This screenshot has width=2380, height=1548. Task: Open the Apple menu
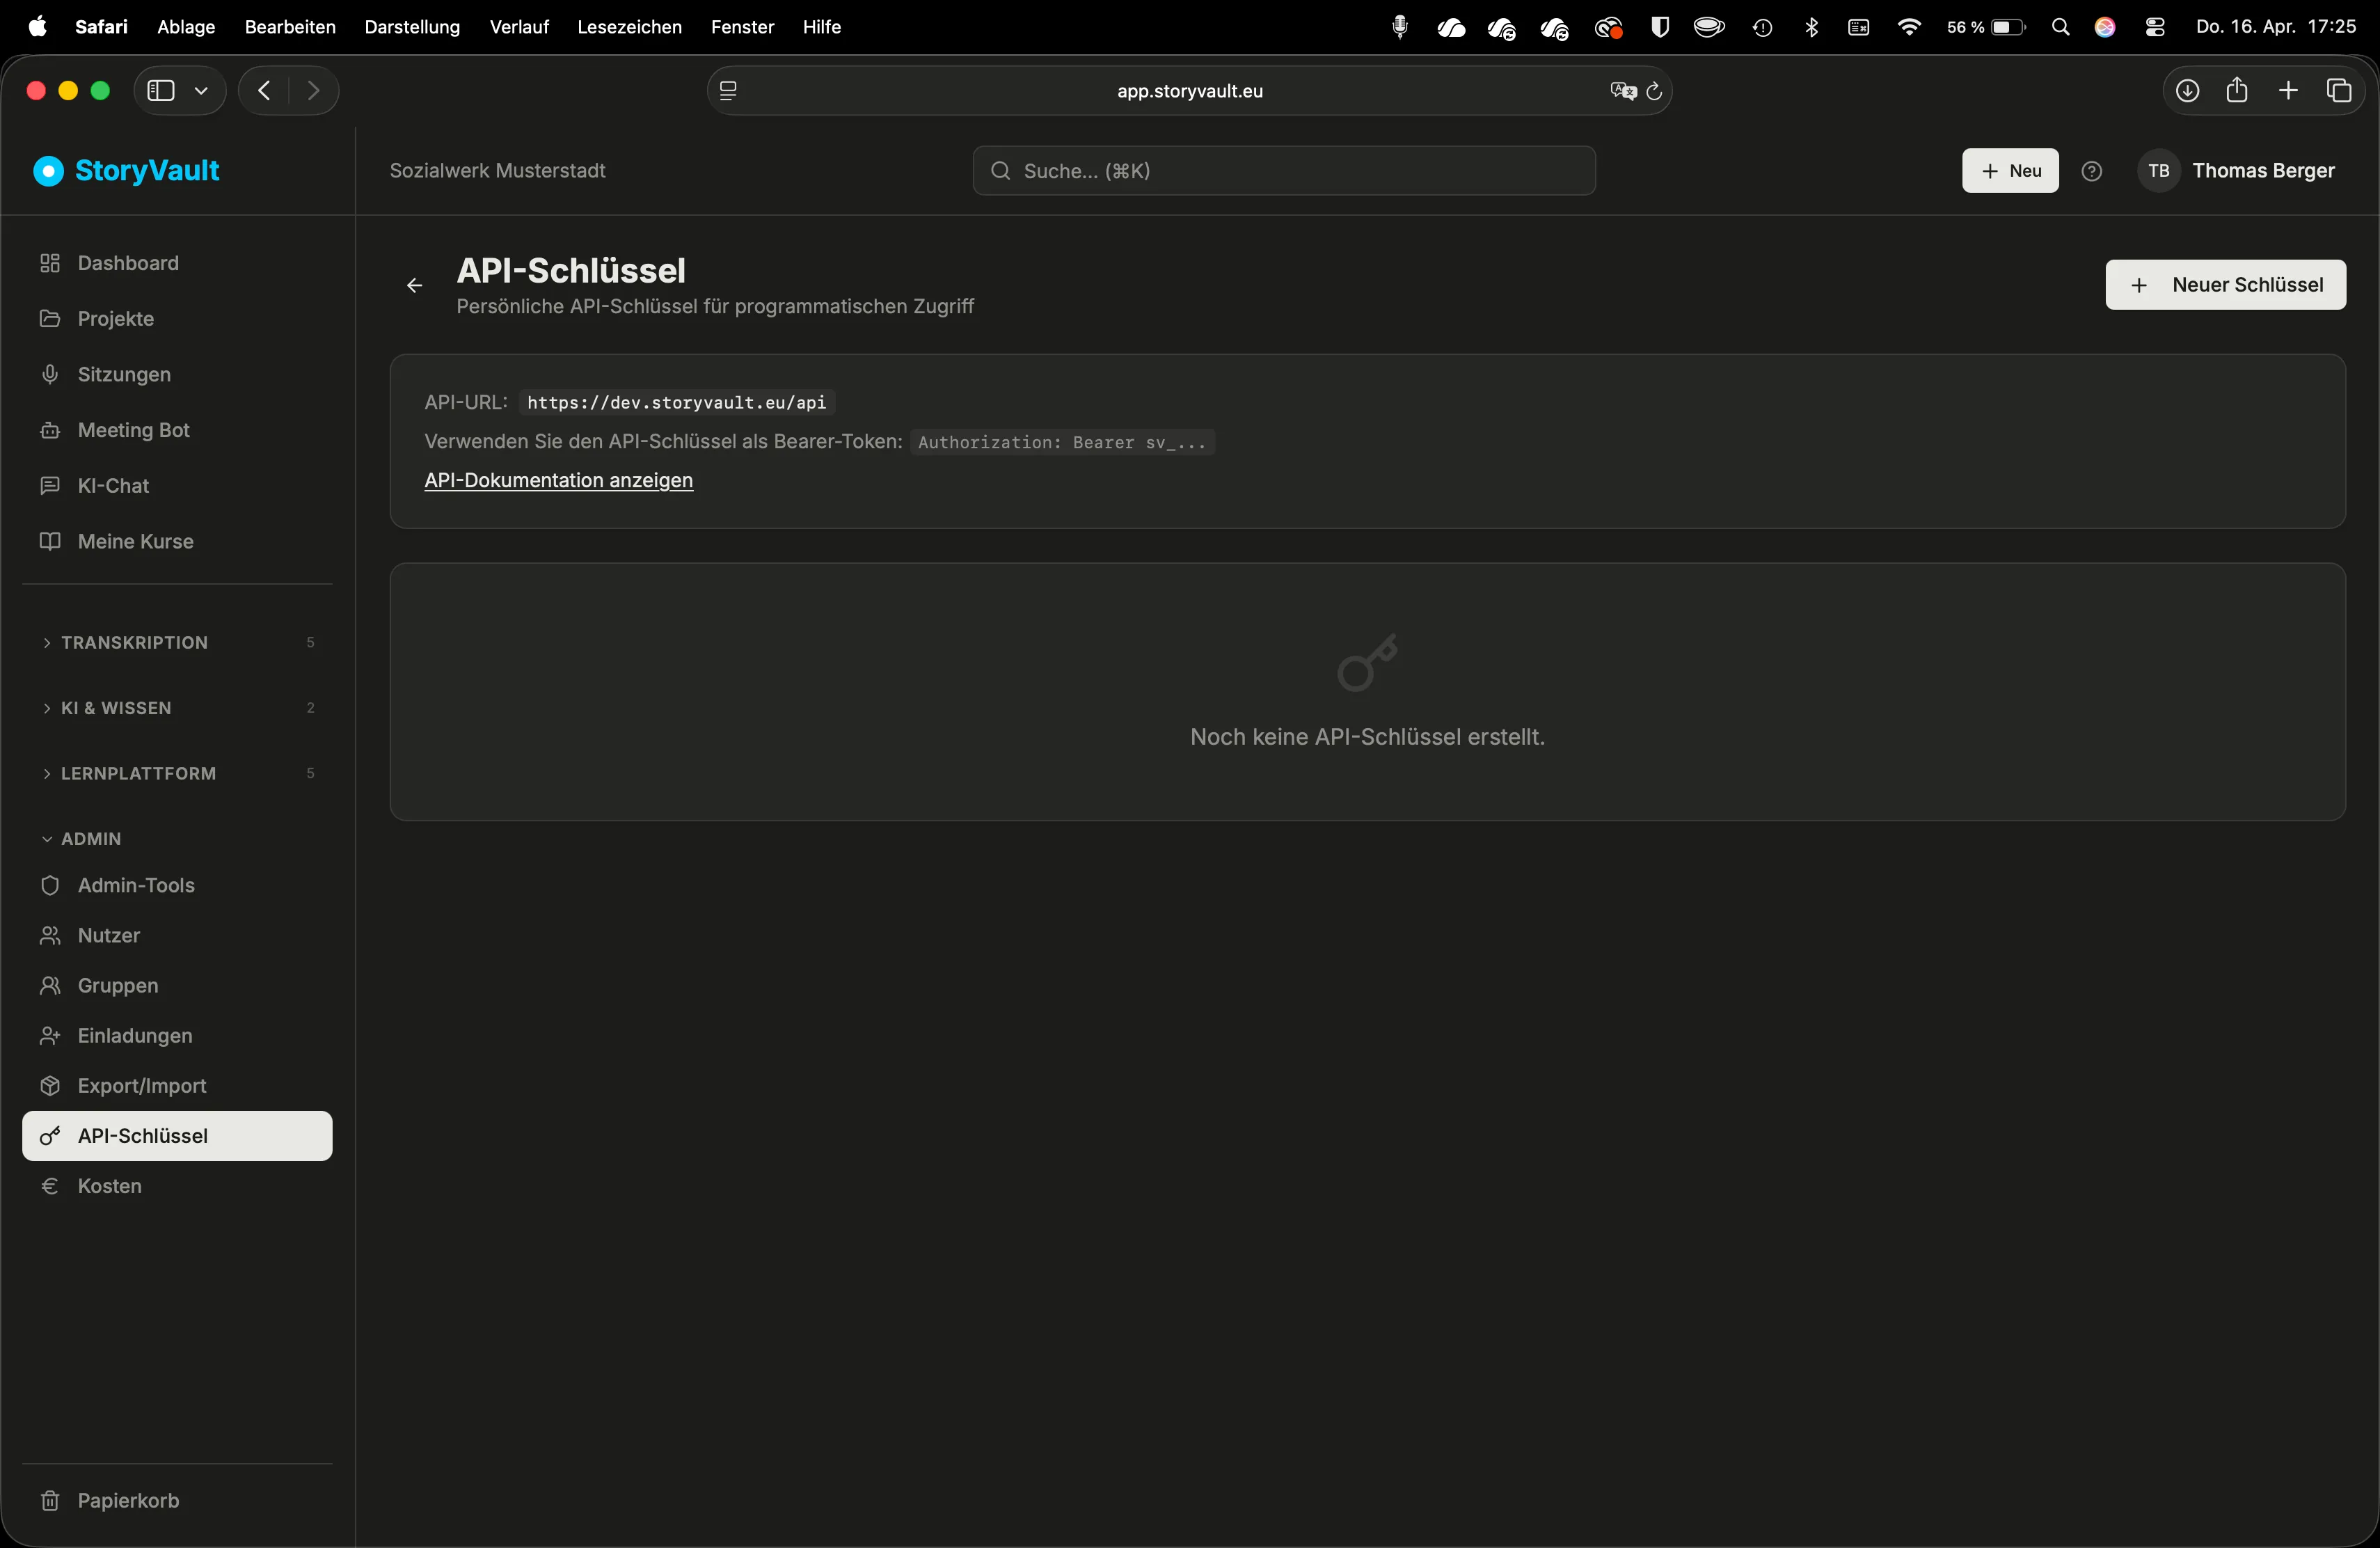37,27
